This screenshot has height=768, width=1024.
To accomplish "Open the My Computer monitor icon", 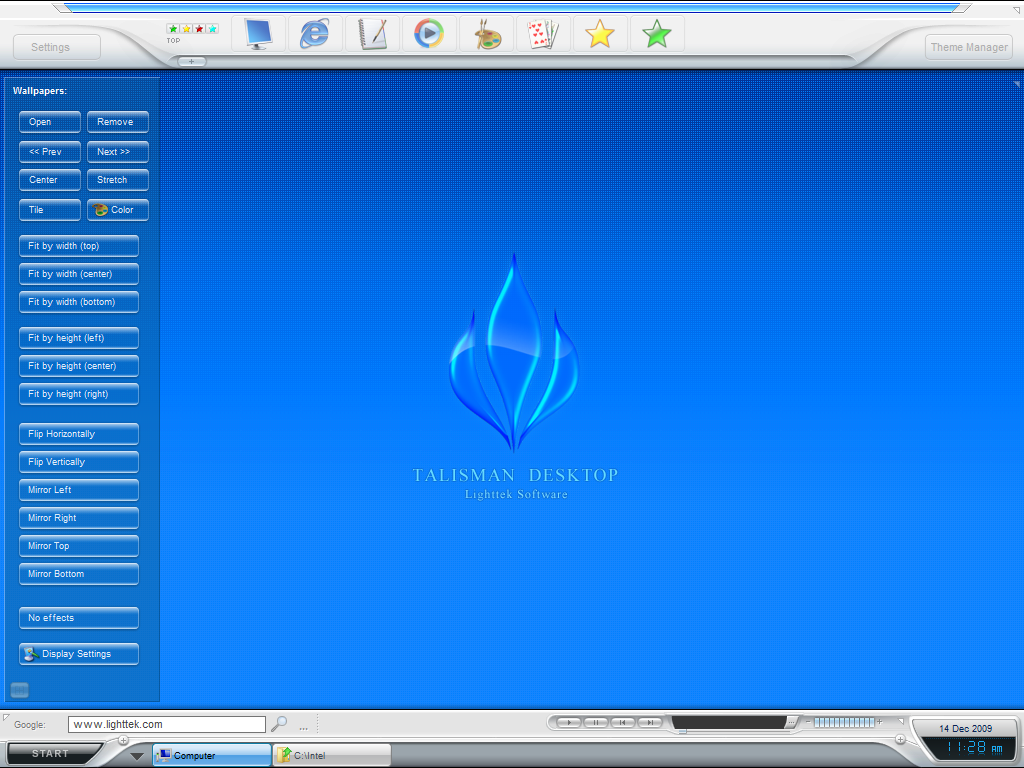I will 258,34.
